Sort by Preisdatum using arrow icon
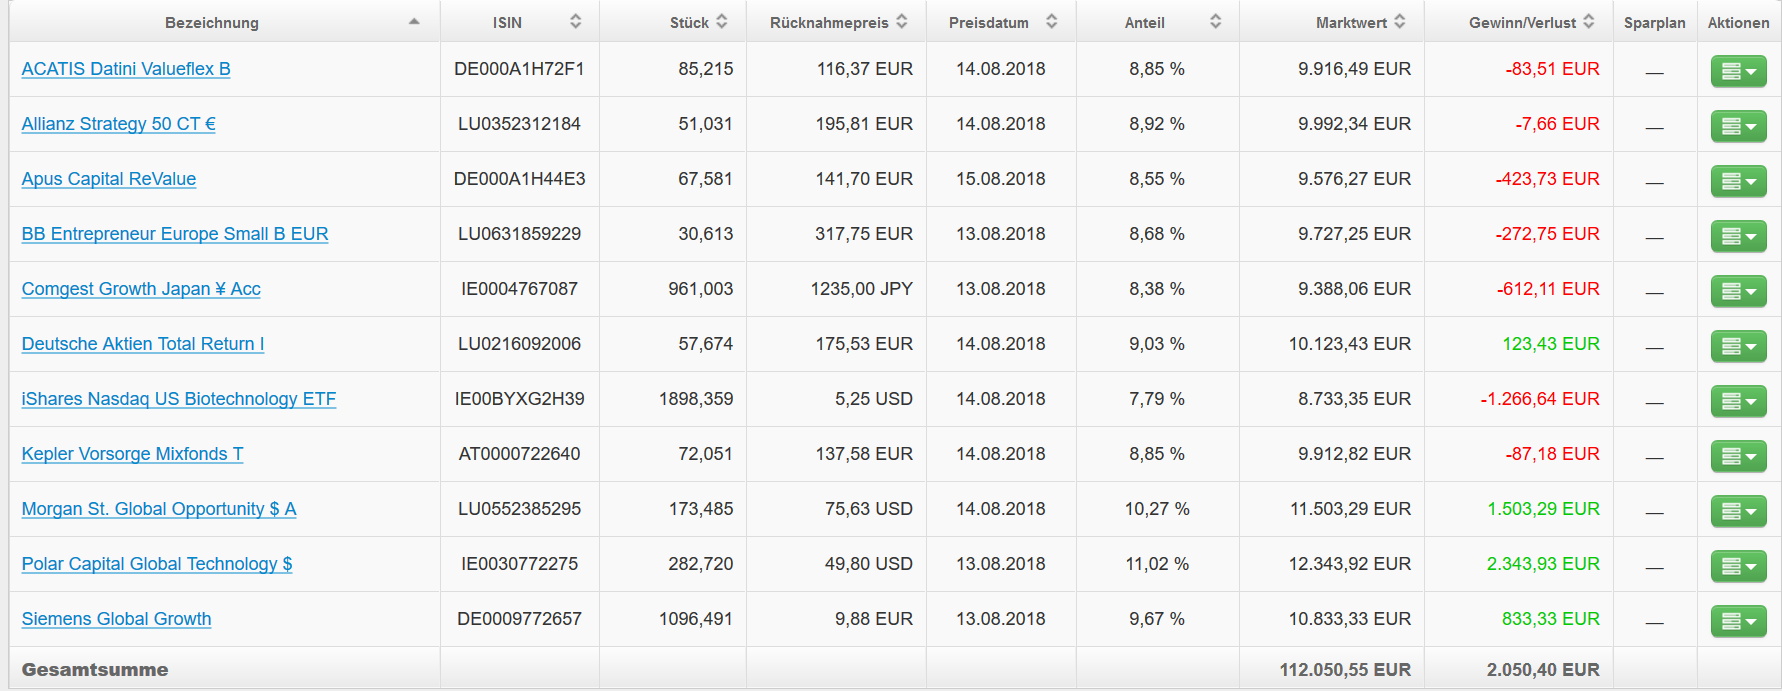 coord(1051,22)
